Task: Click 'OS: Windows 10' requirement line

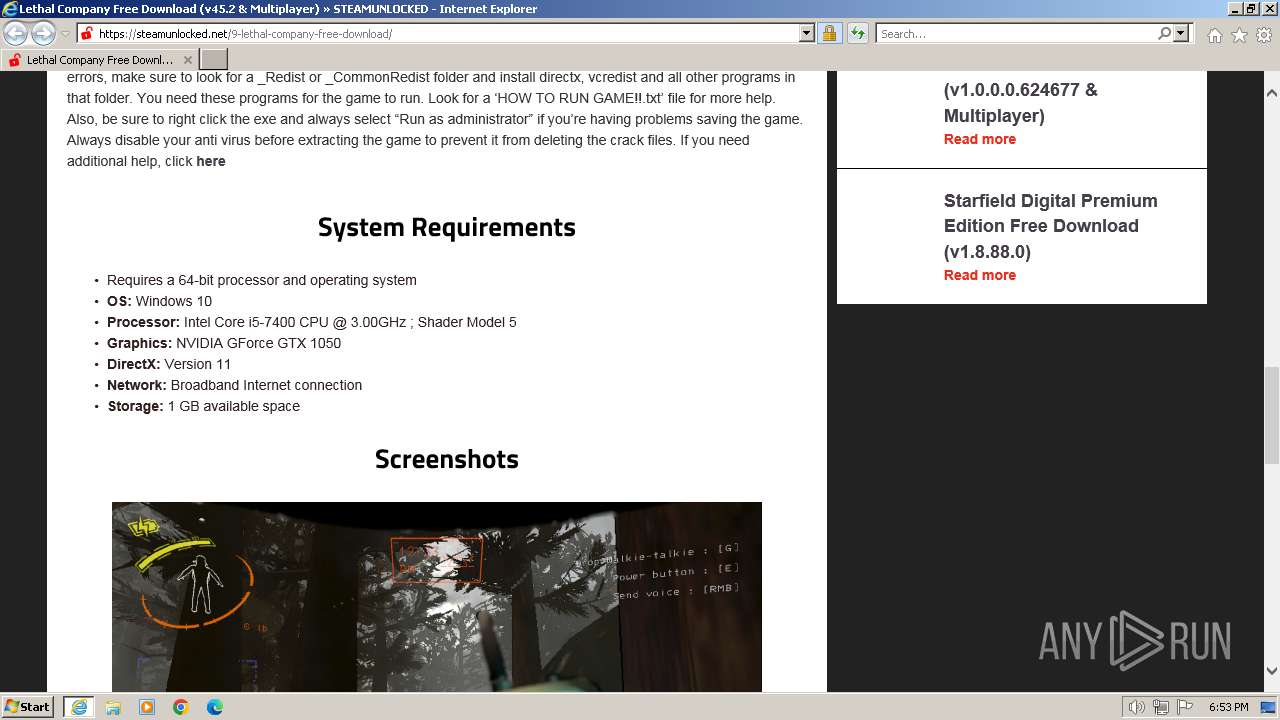Action: click(159, 301)
